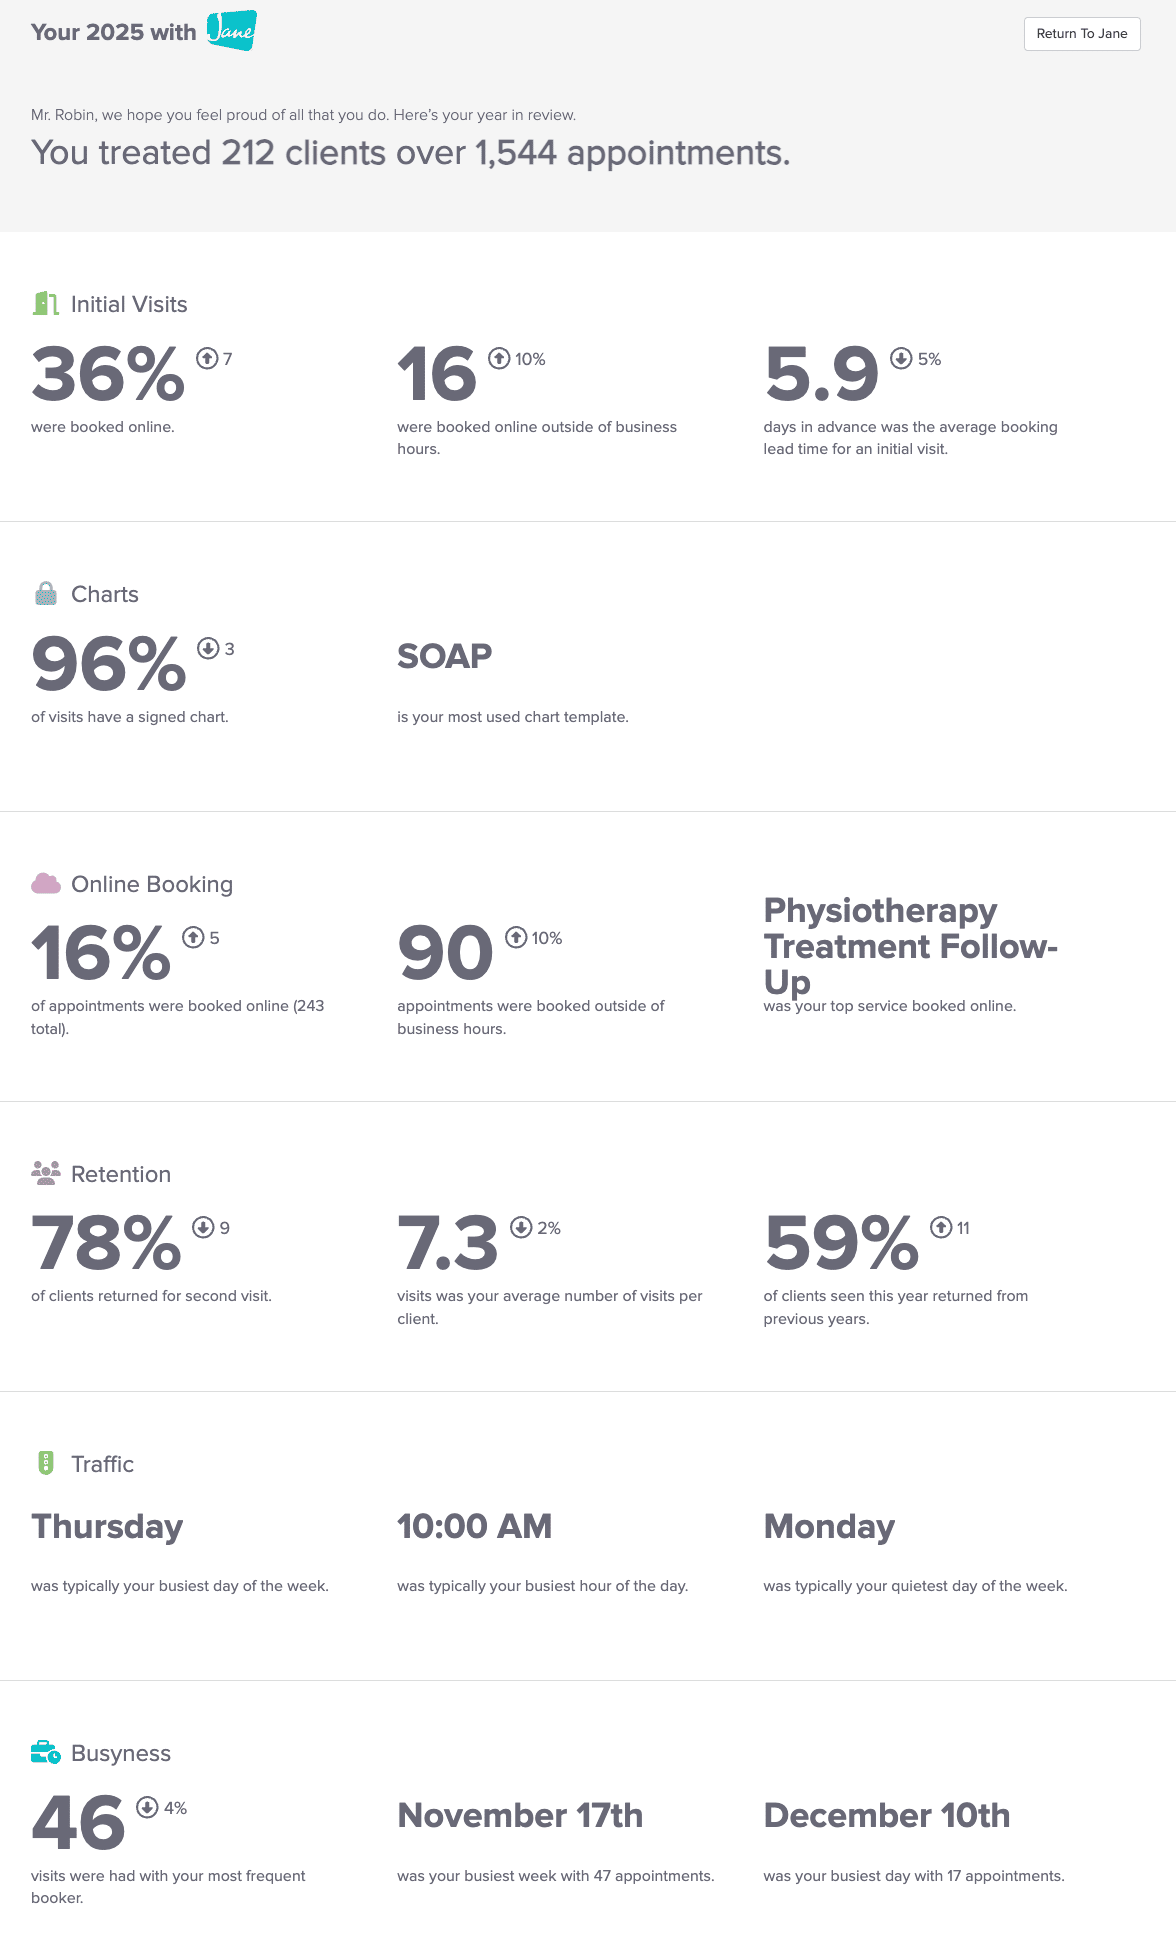Screen dimensions: 1176x1948
Task: Click the Retention people icon
Action: click(45, 1173)
